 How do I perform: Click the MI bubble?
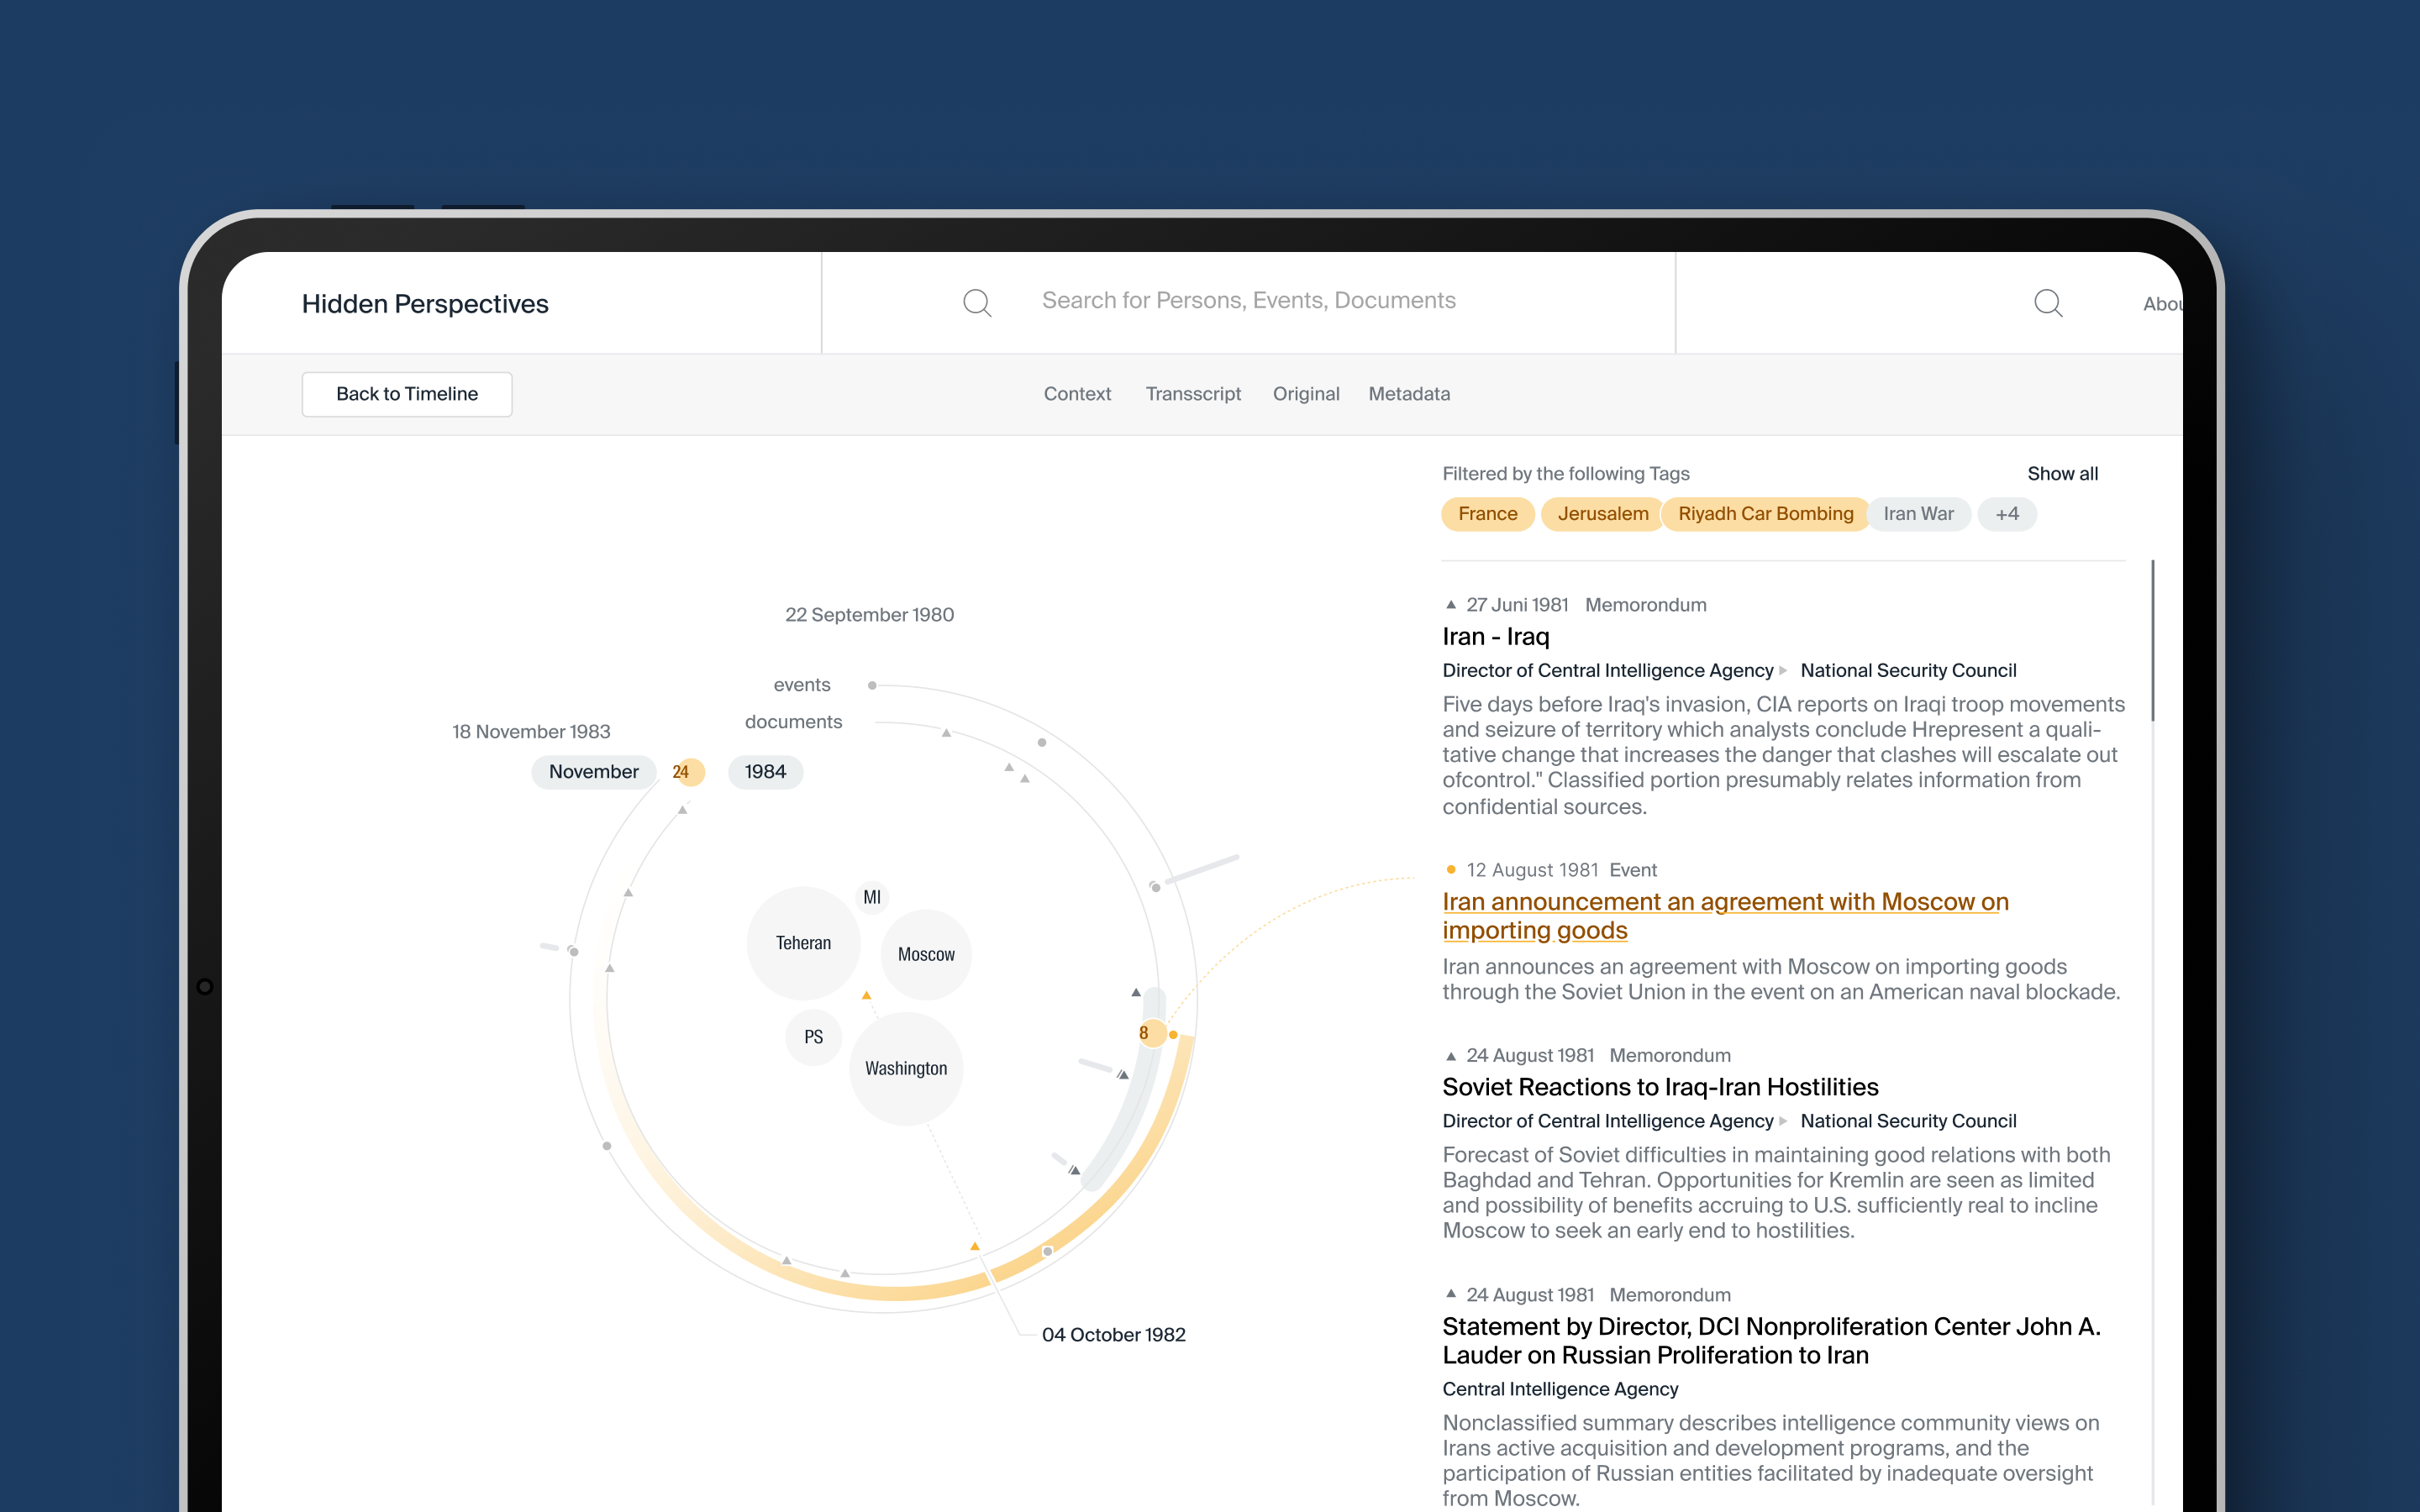[872, 897]
